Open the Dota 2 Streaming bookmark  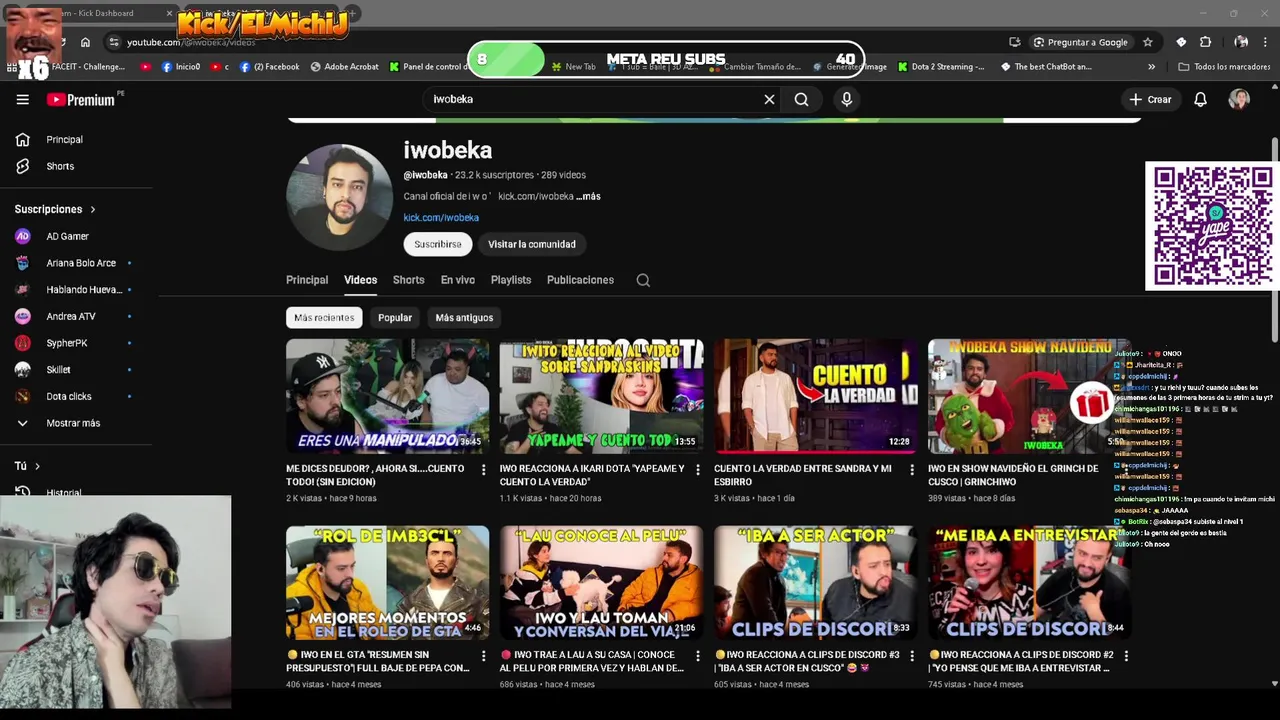941,67
